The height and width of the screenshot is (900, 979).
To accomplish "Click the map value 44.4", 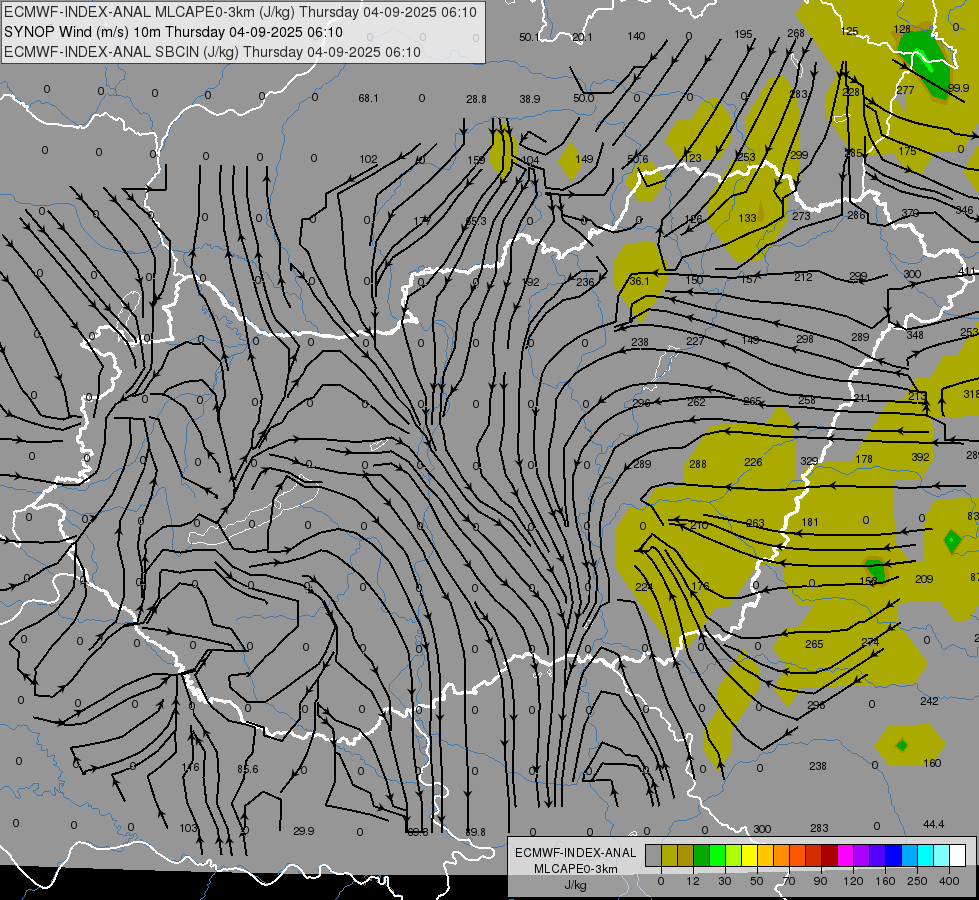I will pyautogui.click(x=933, y=824).
